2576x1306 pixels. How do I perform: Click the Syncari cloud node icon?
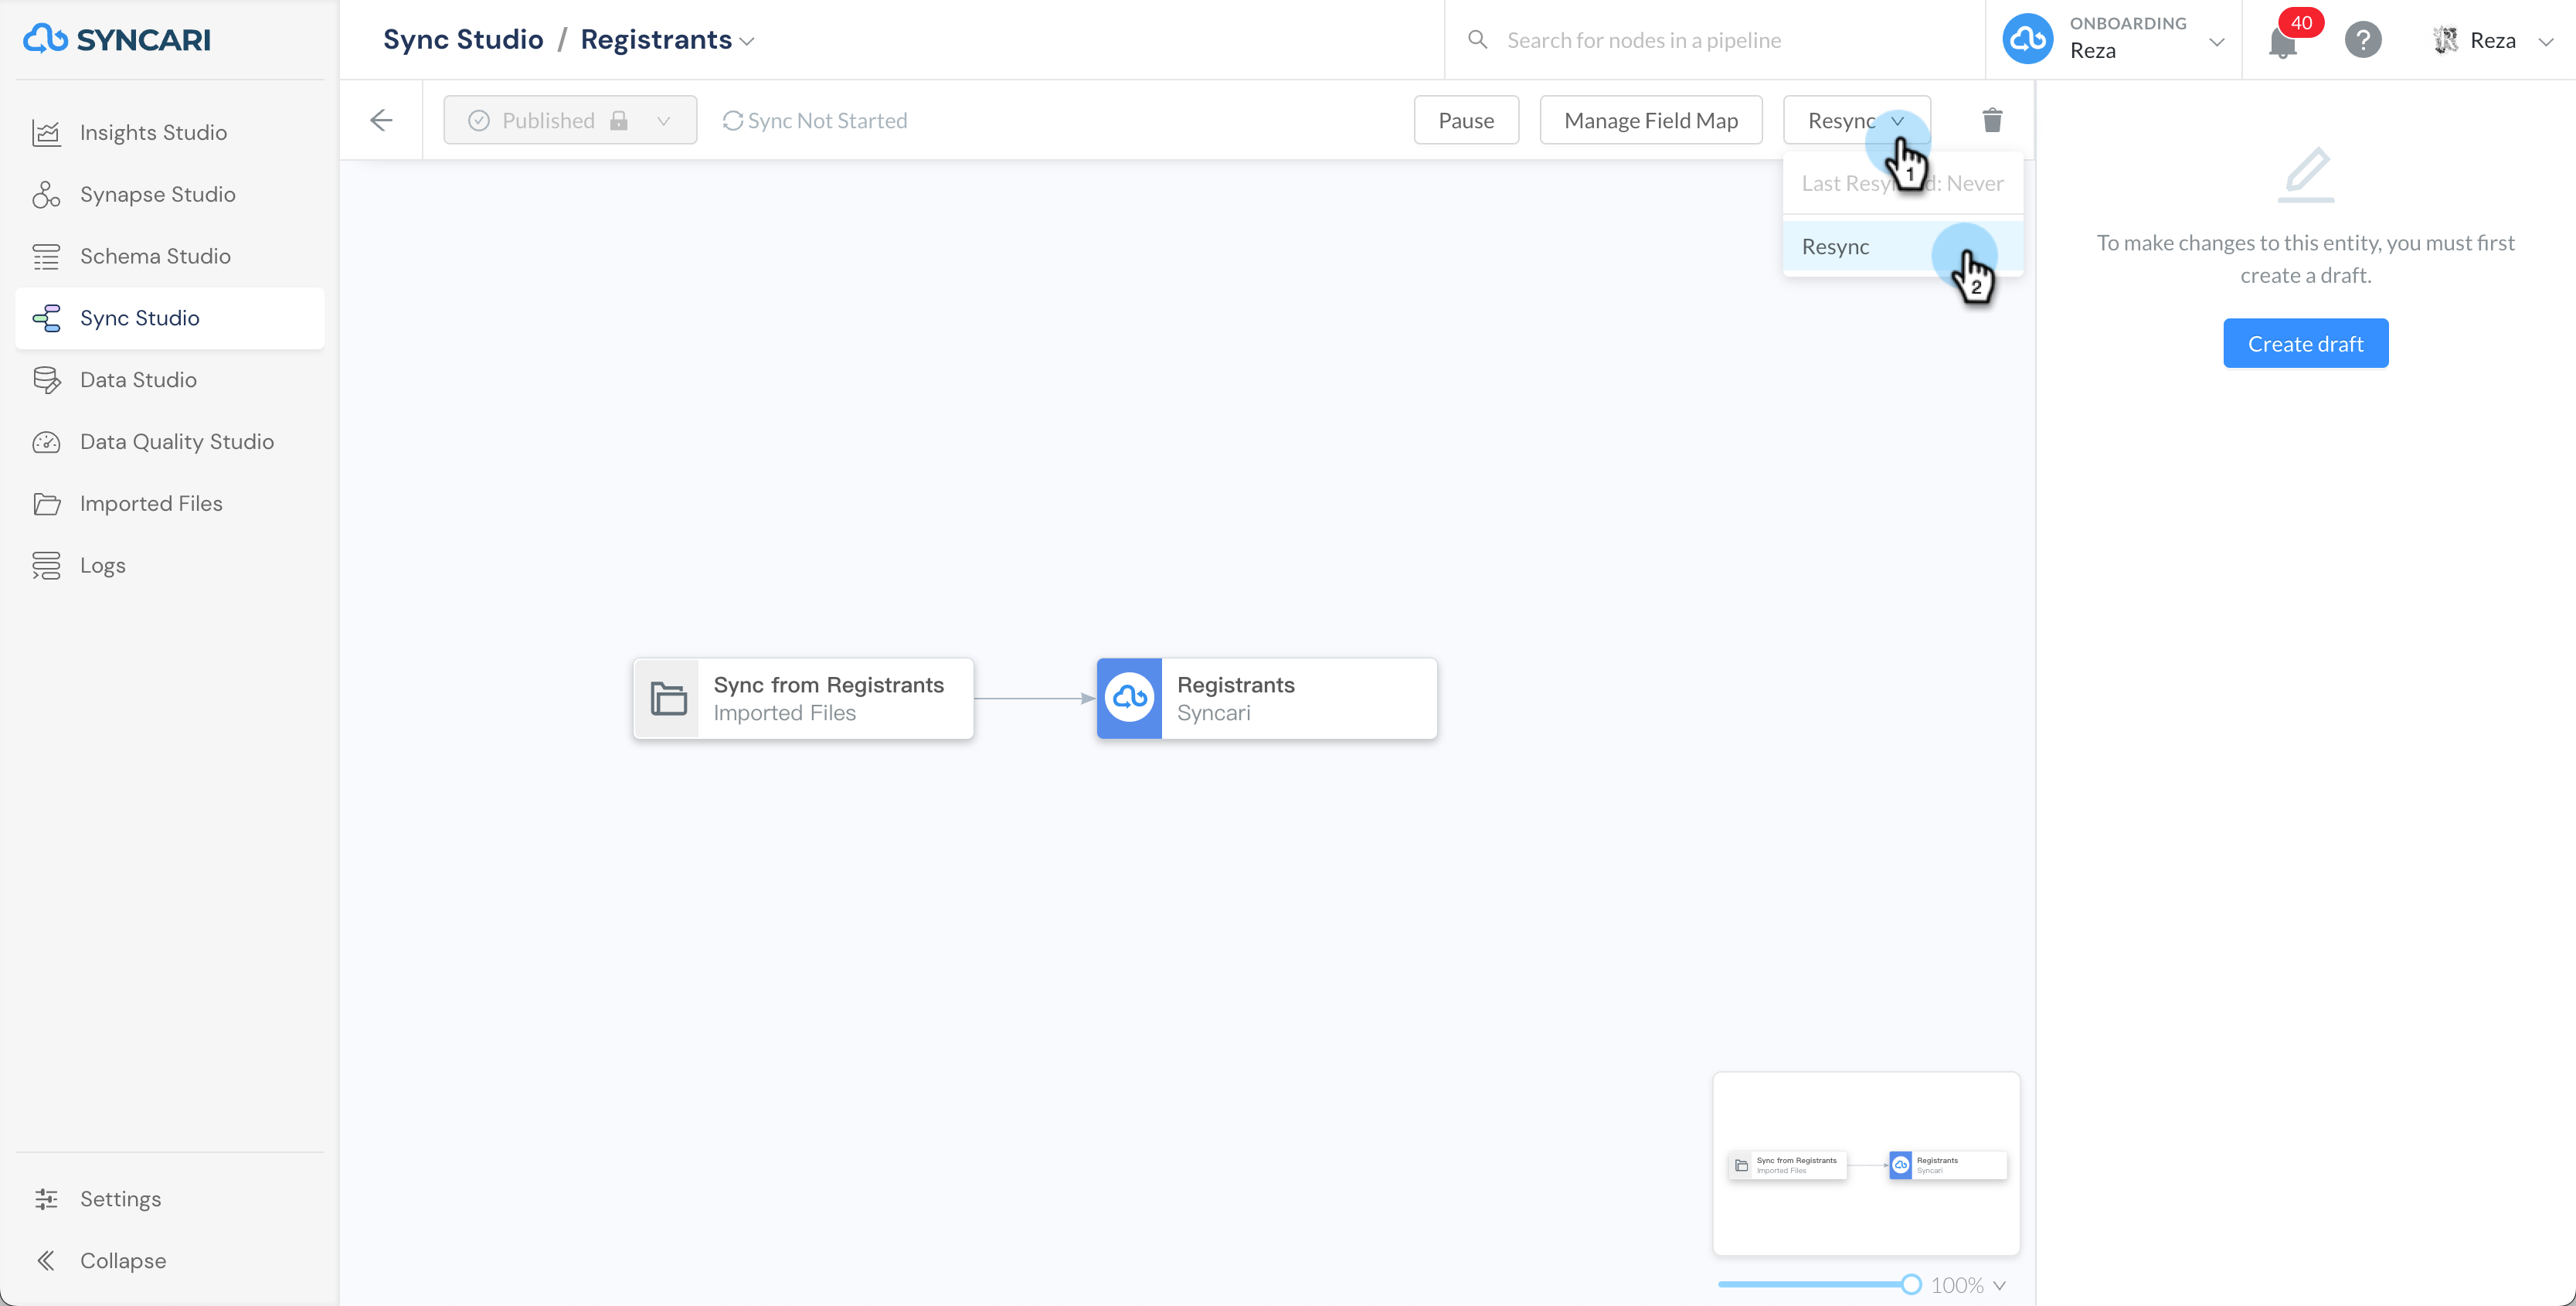click(1130, 699)
